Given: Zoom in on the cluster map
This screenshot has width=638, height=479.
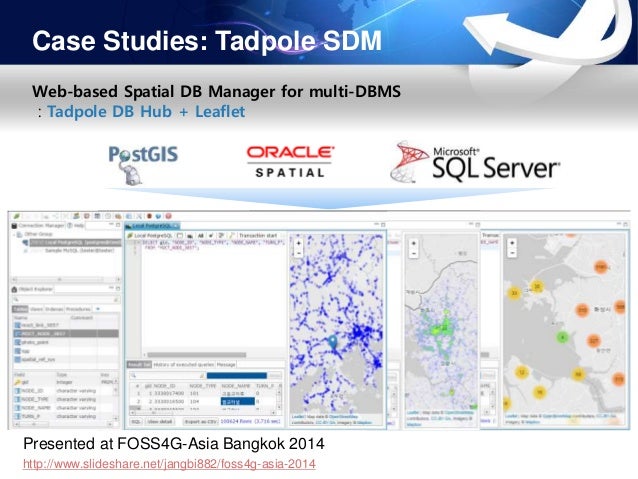Looking at the screenshot, I should coord(512,243).
